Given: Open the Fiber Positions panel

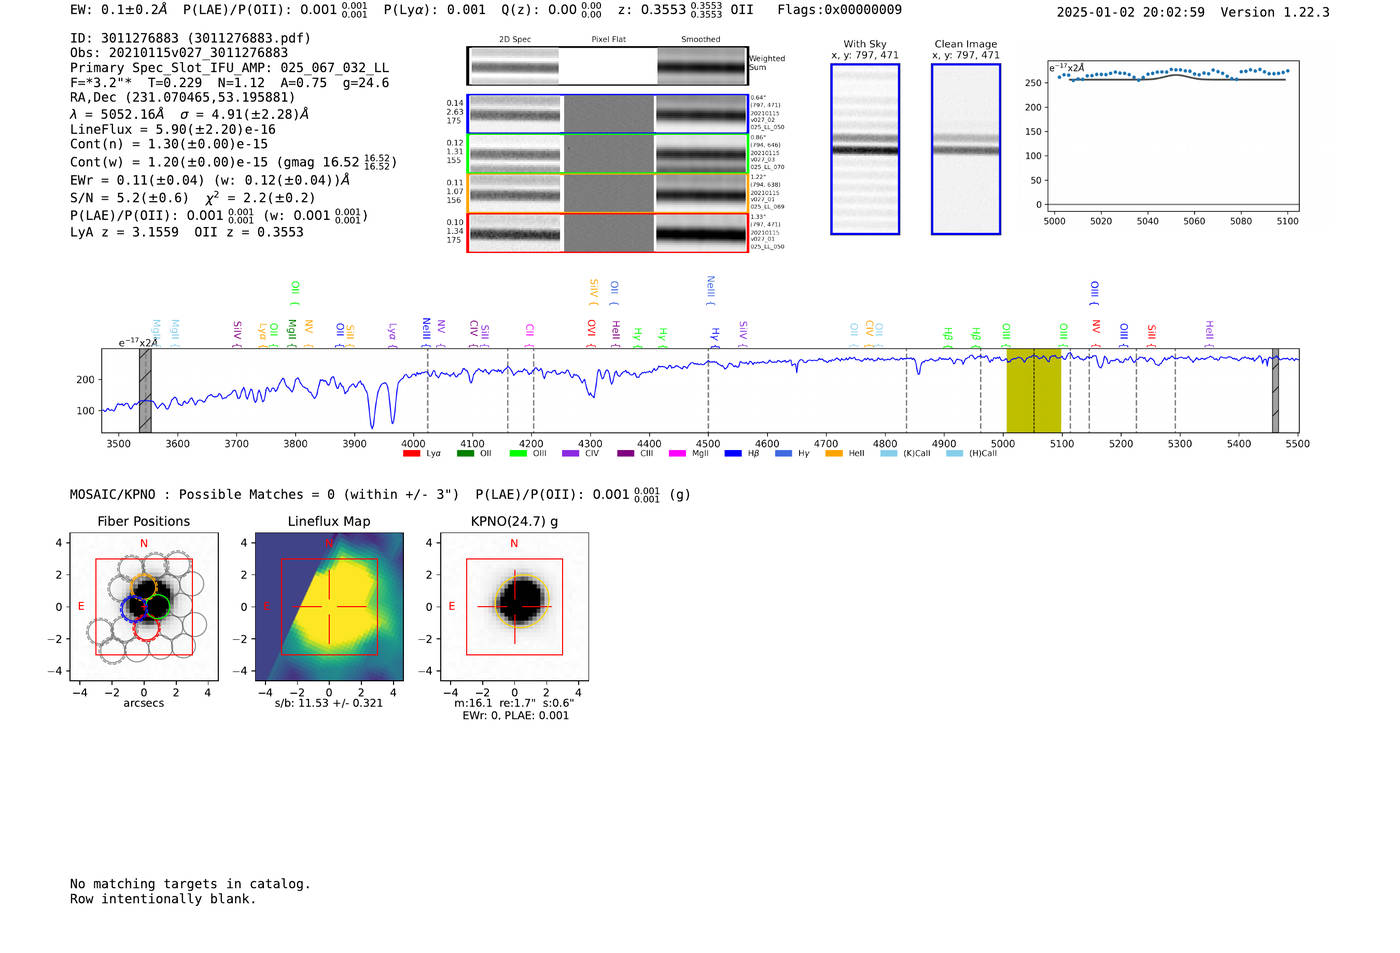Looking at the screenshot, I should 144,607.
